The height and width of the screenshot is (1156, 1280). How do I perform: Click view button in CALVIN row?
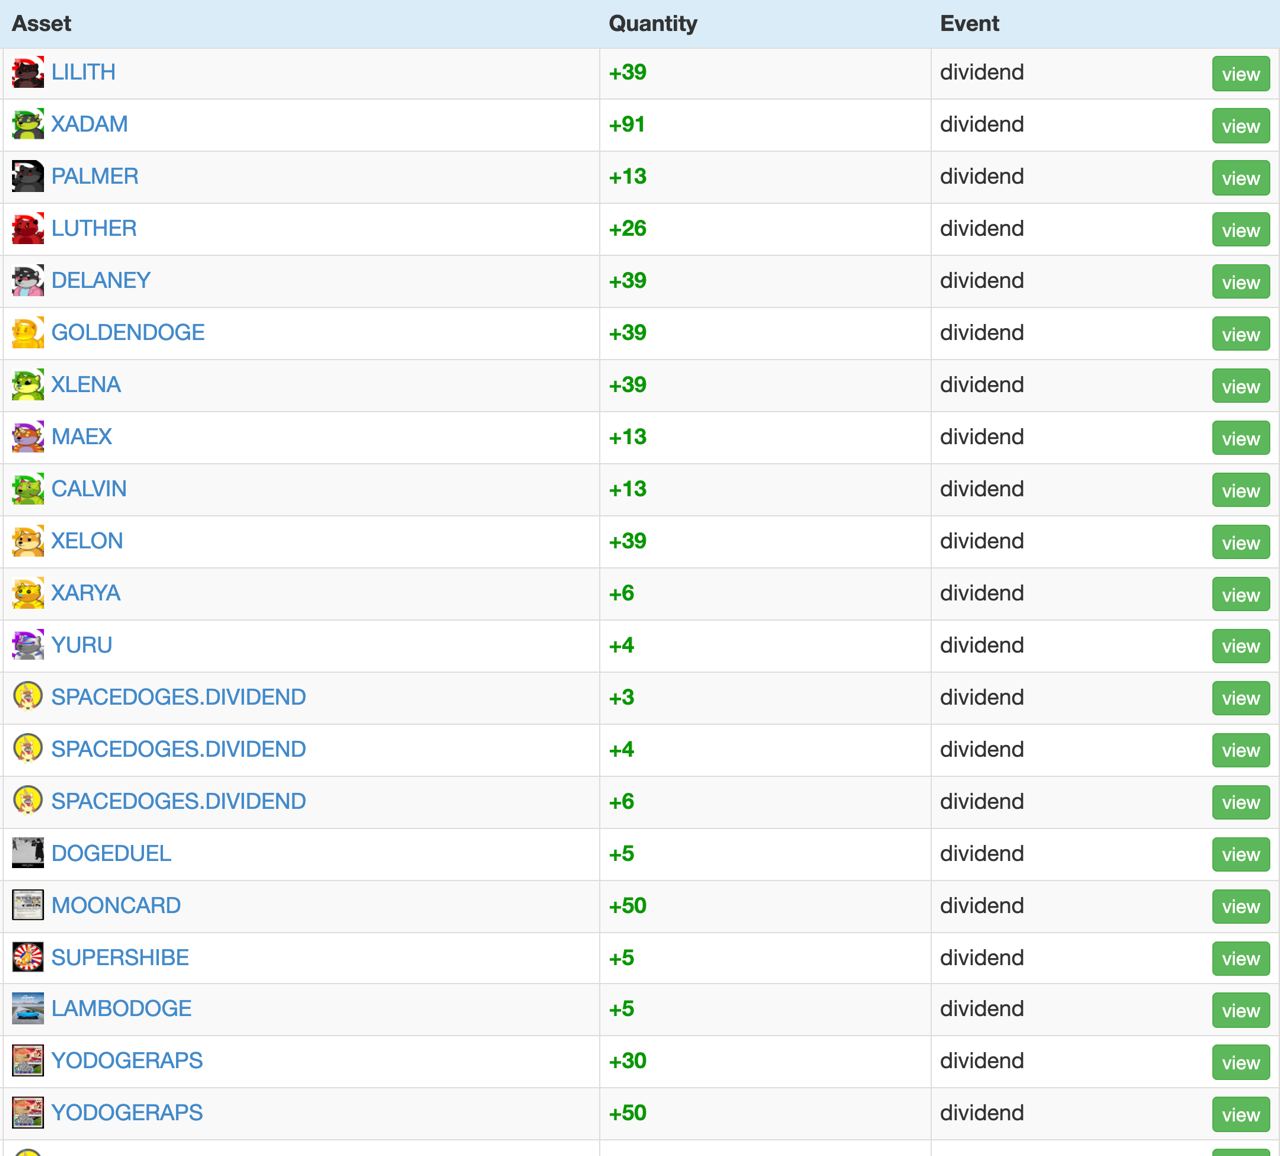pos(1241,490)
